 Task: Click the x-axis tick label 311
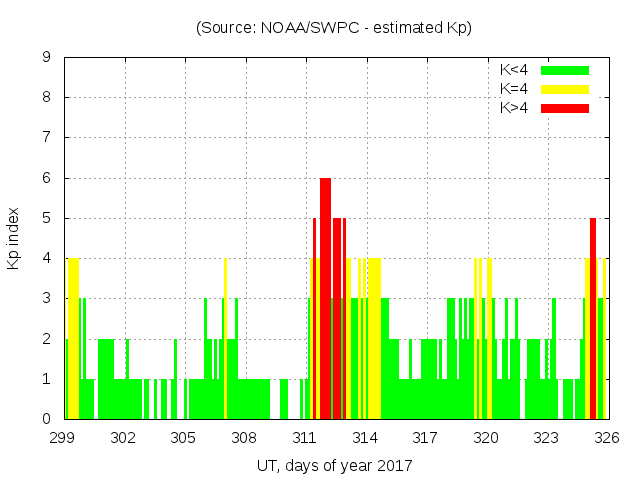click(305, 438)
